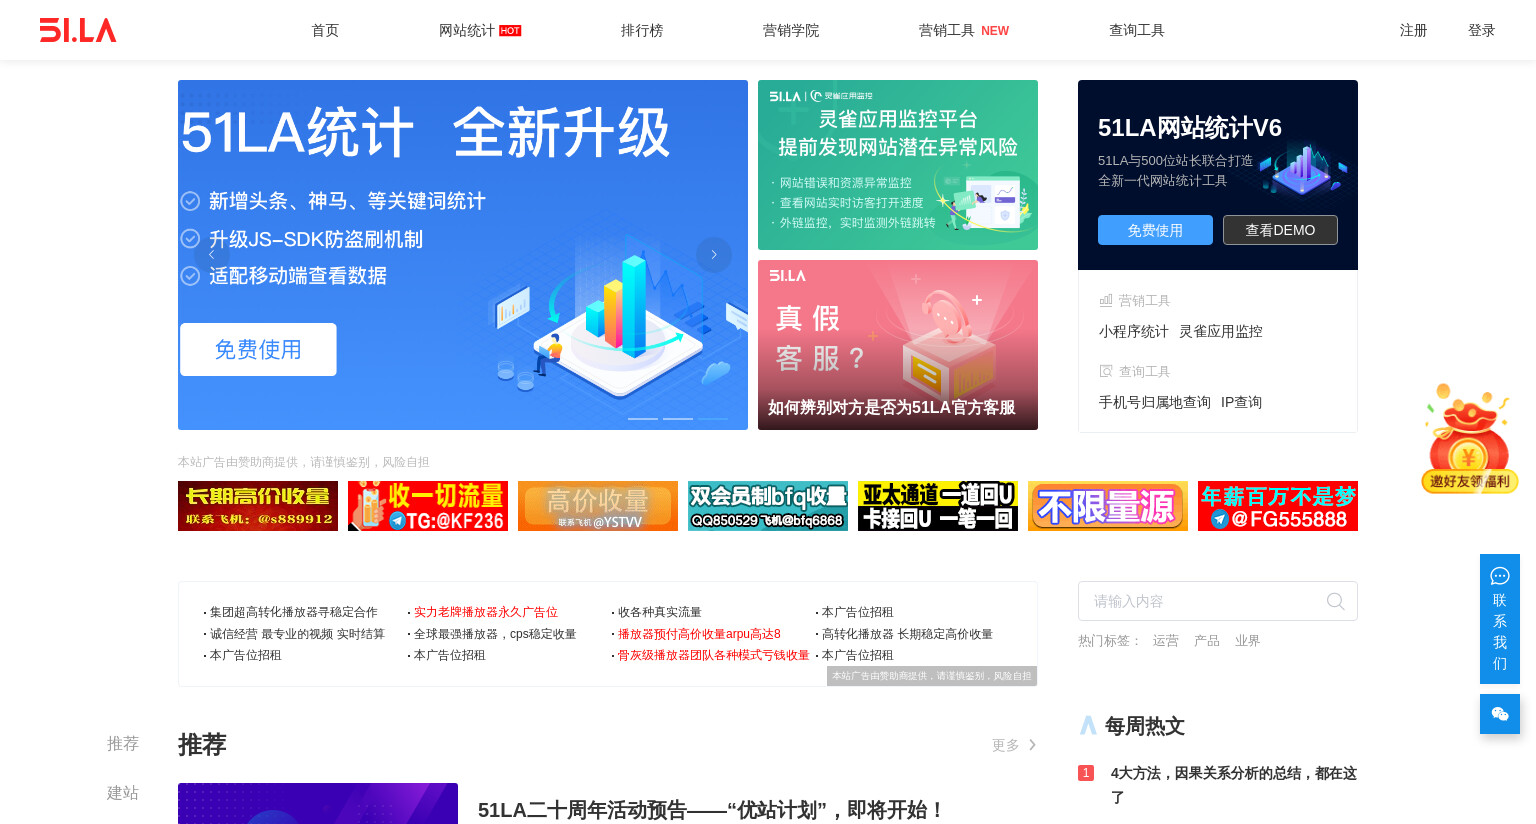The width and height of the screenshot is (1536, 824).
Task: Select the 业界 hot tag
Action: [x=1247, y=641]
